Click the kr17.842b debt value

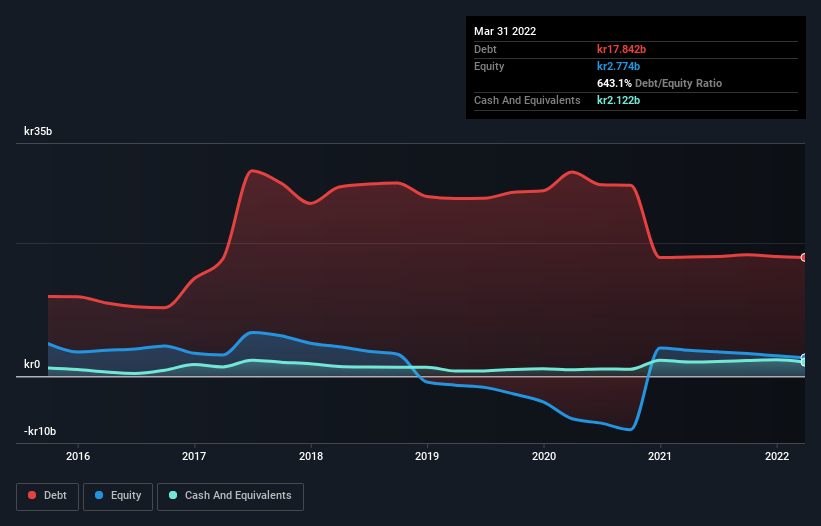(x=622, y=49)
